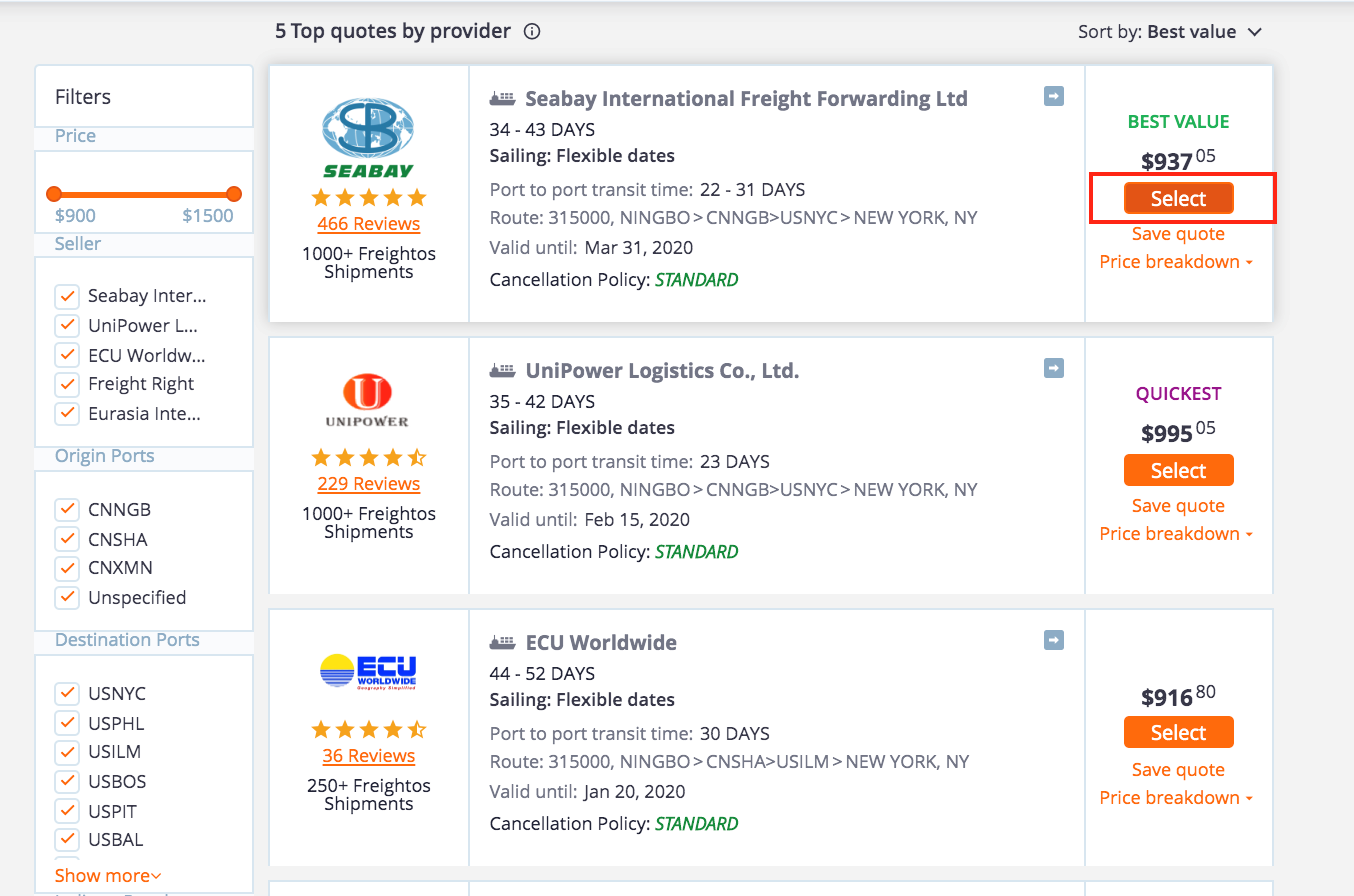Select the Seabay $937 quote

pos(1178,198)
